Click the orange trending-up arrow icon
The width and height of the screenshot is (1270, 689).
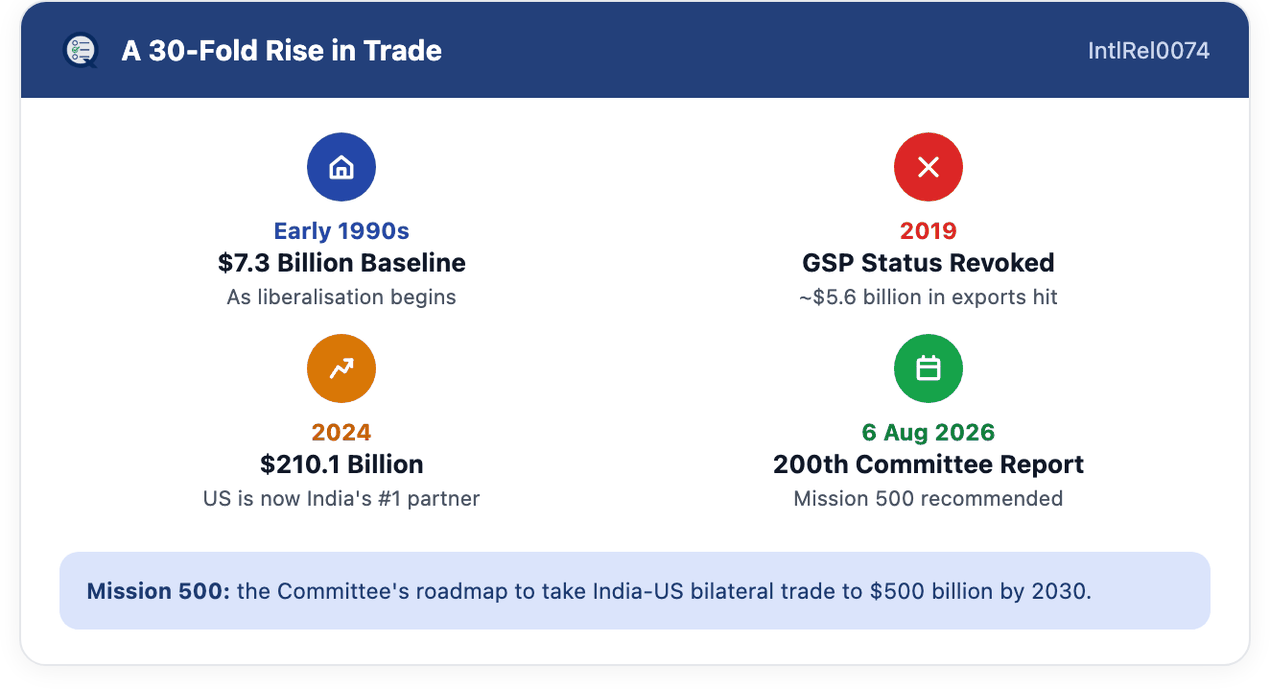click(x=341, y=369)
